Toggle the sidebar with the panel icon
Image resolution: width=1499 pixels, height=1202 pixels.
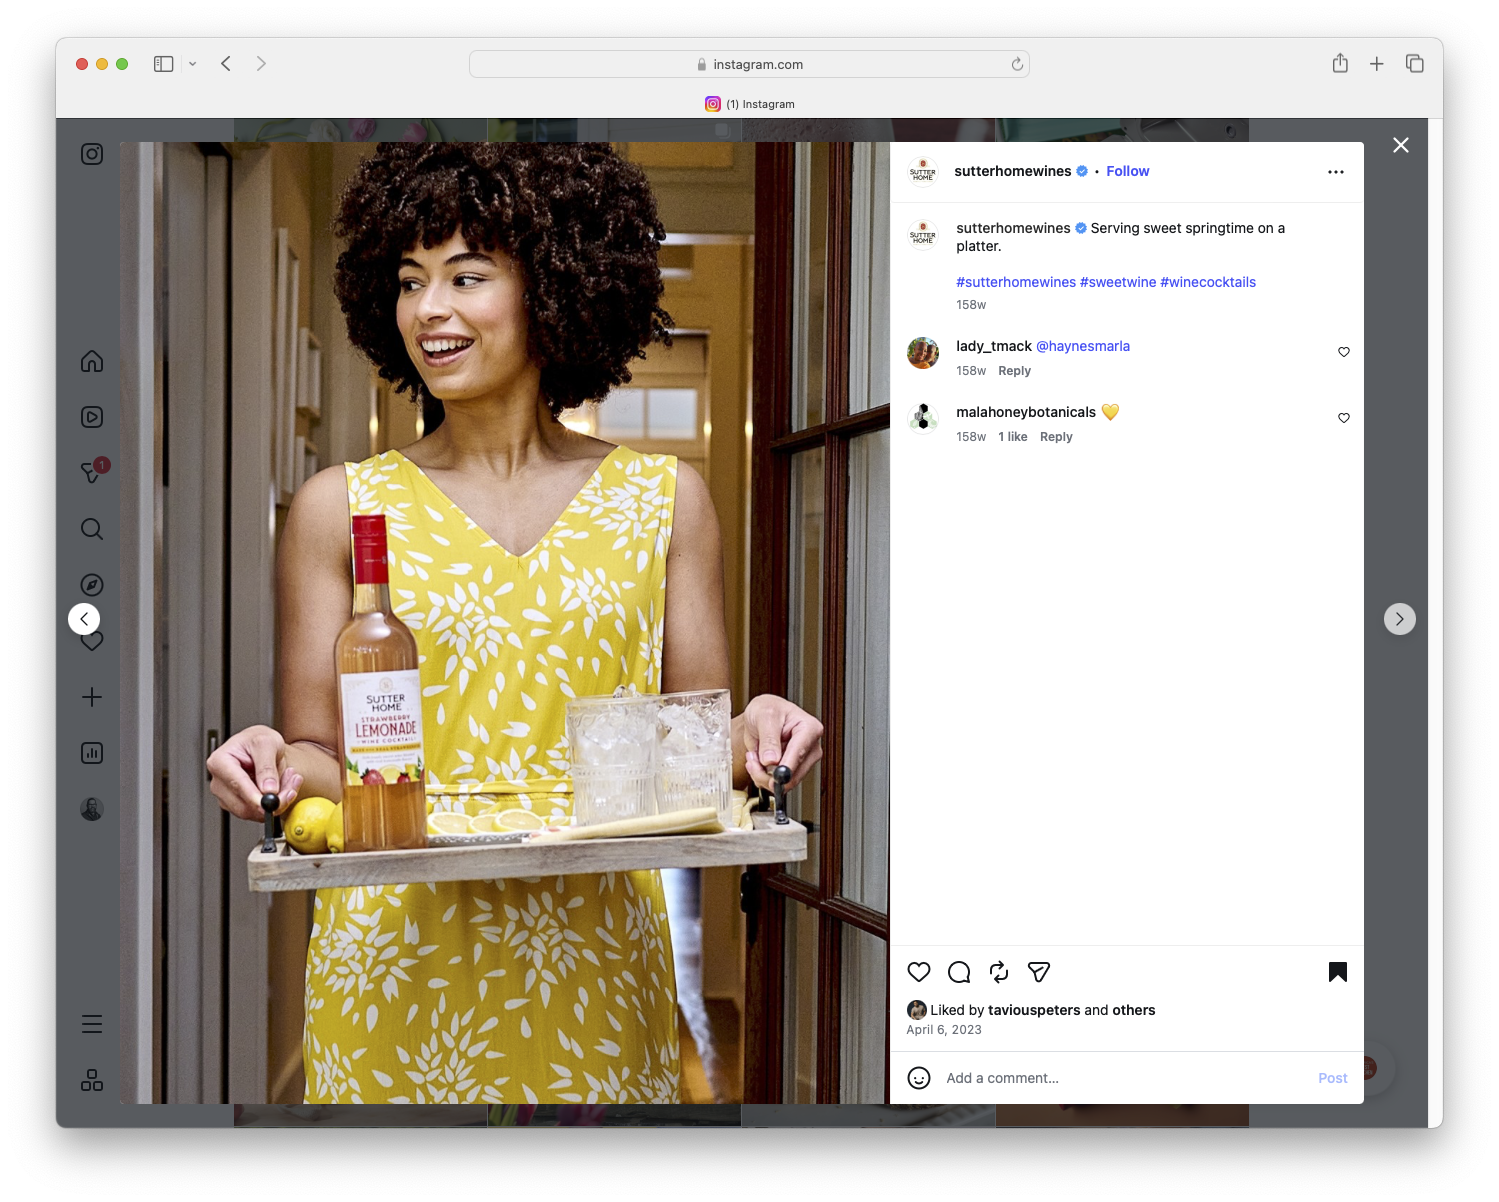pos(162,63)
